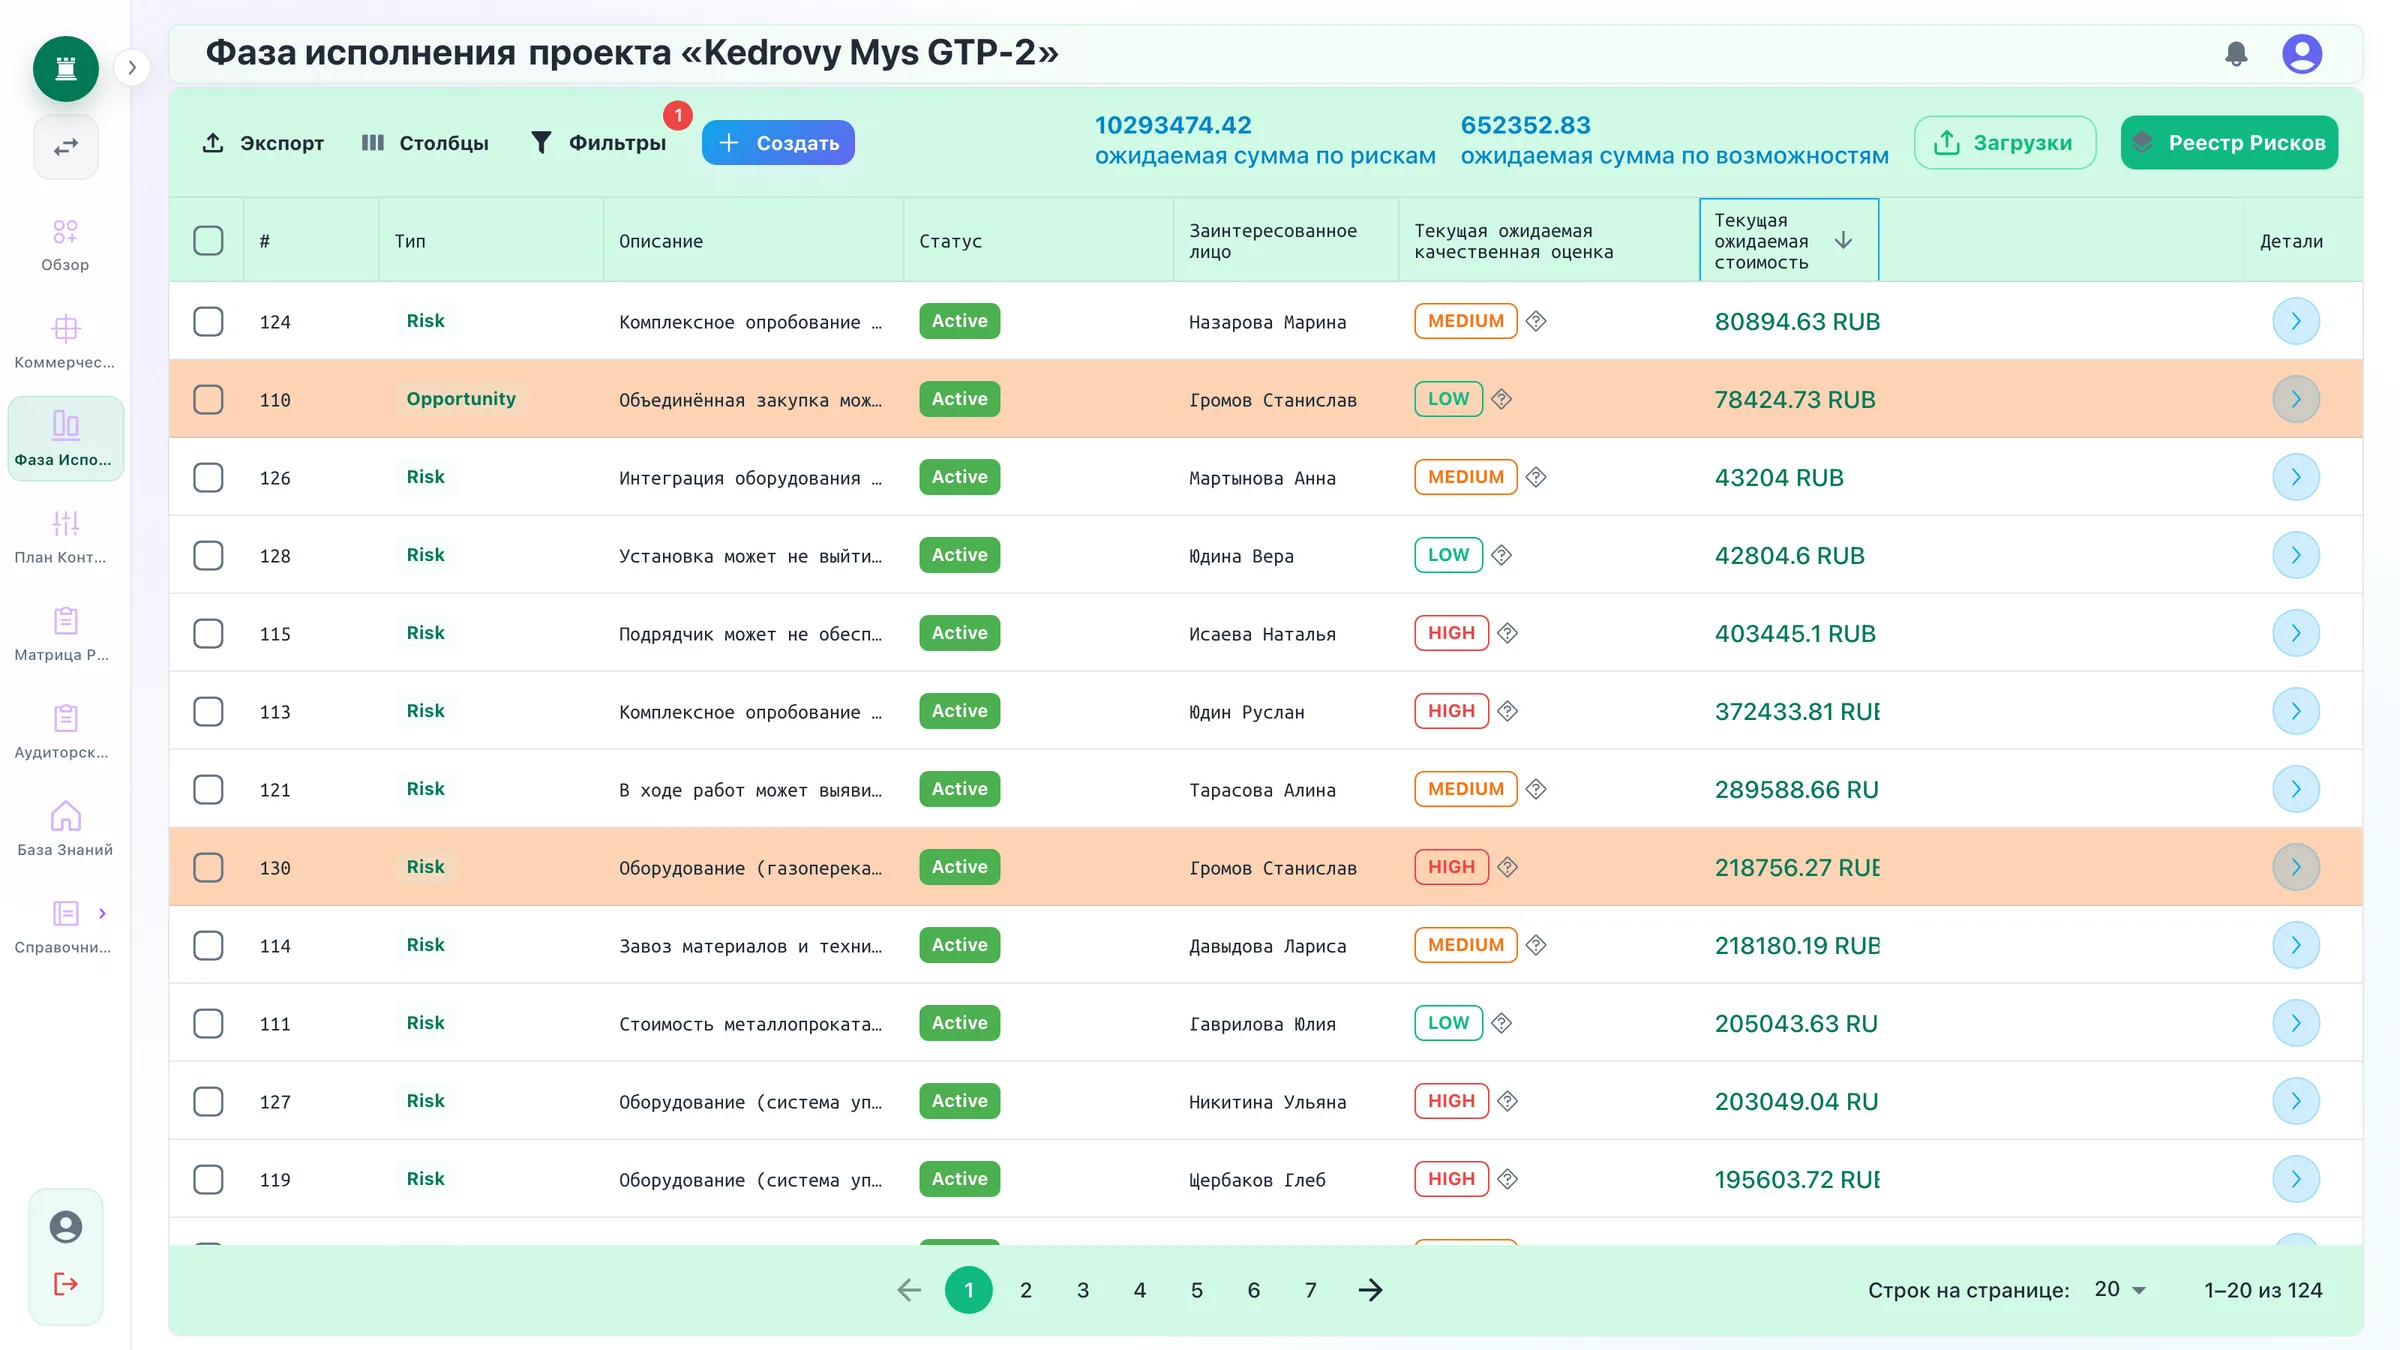Open notifications bell icon
Viewport: 2400px width, 1350px height.
click(x=2236, y=54)
